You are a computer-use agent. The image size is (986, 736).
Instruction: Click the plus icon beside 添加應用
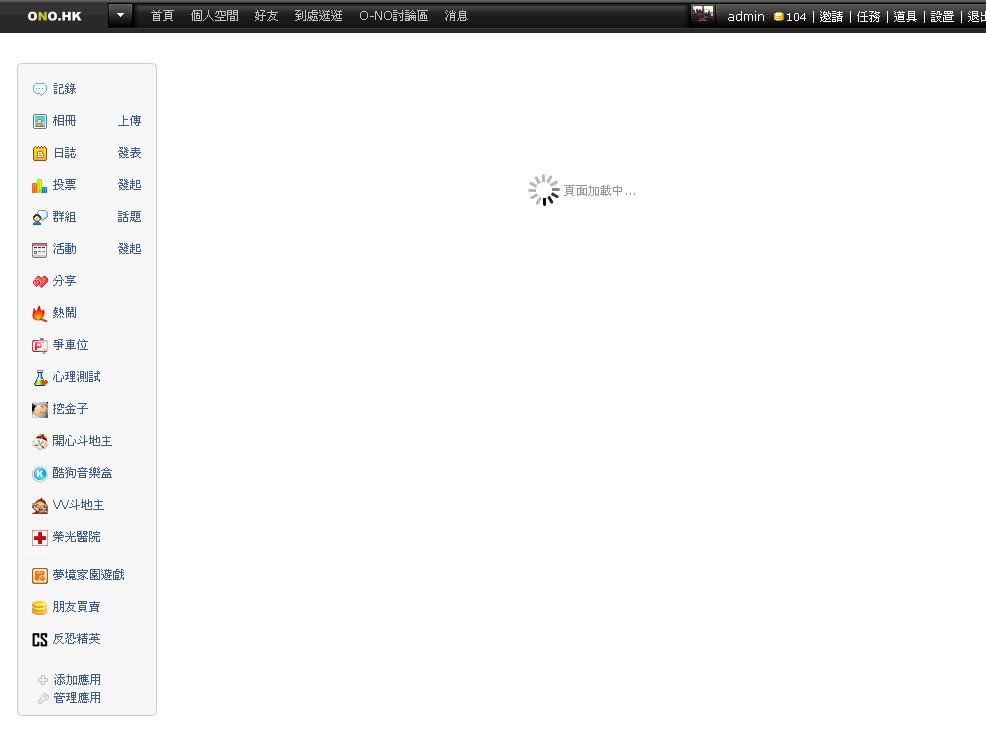(43, 680)
